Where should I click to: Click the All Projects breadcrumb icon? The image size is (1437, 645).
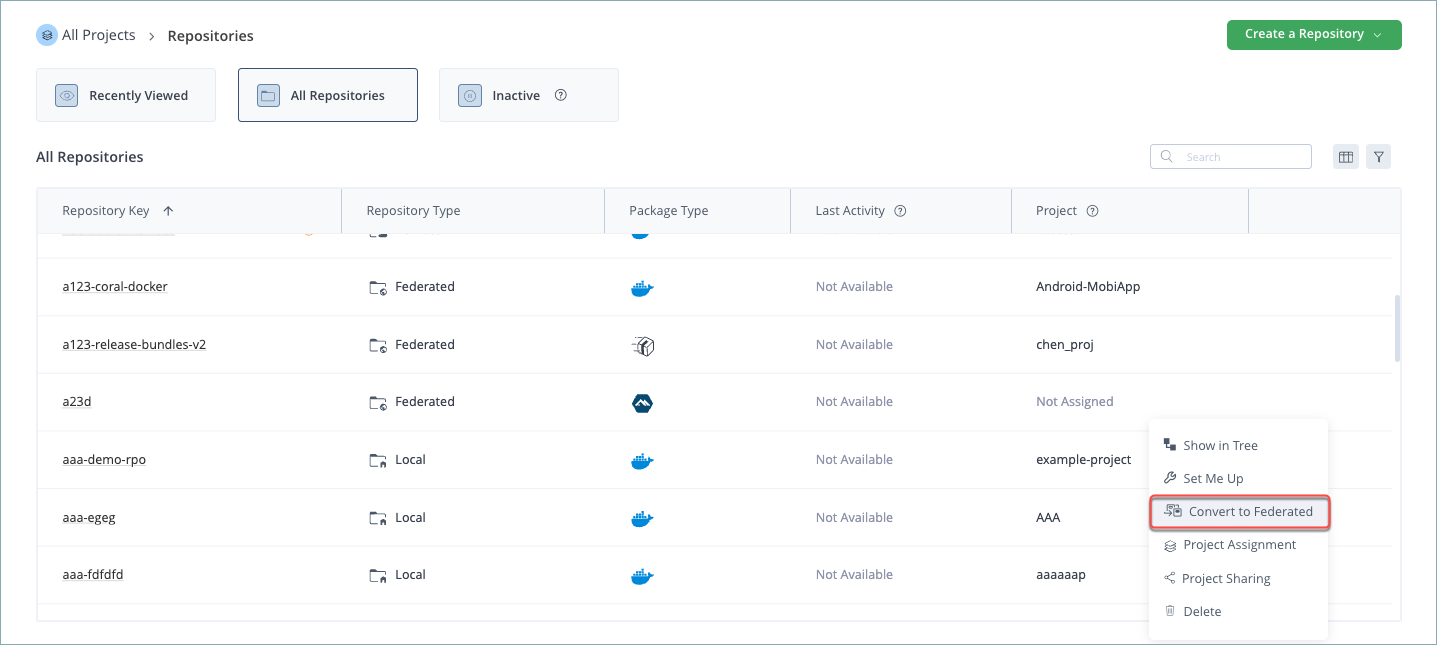pyautogui.click(x=47, y=35)
